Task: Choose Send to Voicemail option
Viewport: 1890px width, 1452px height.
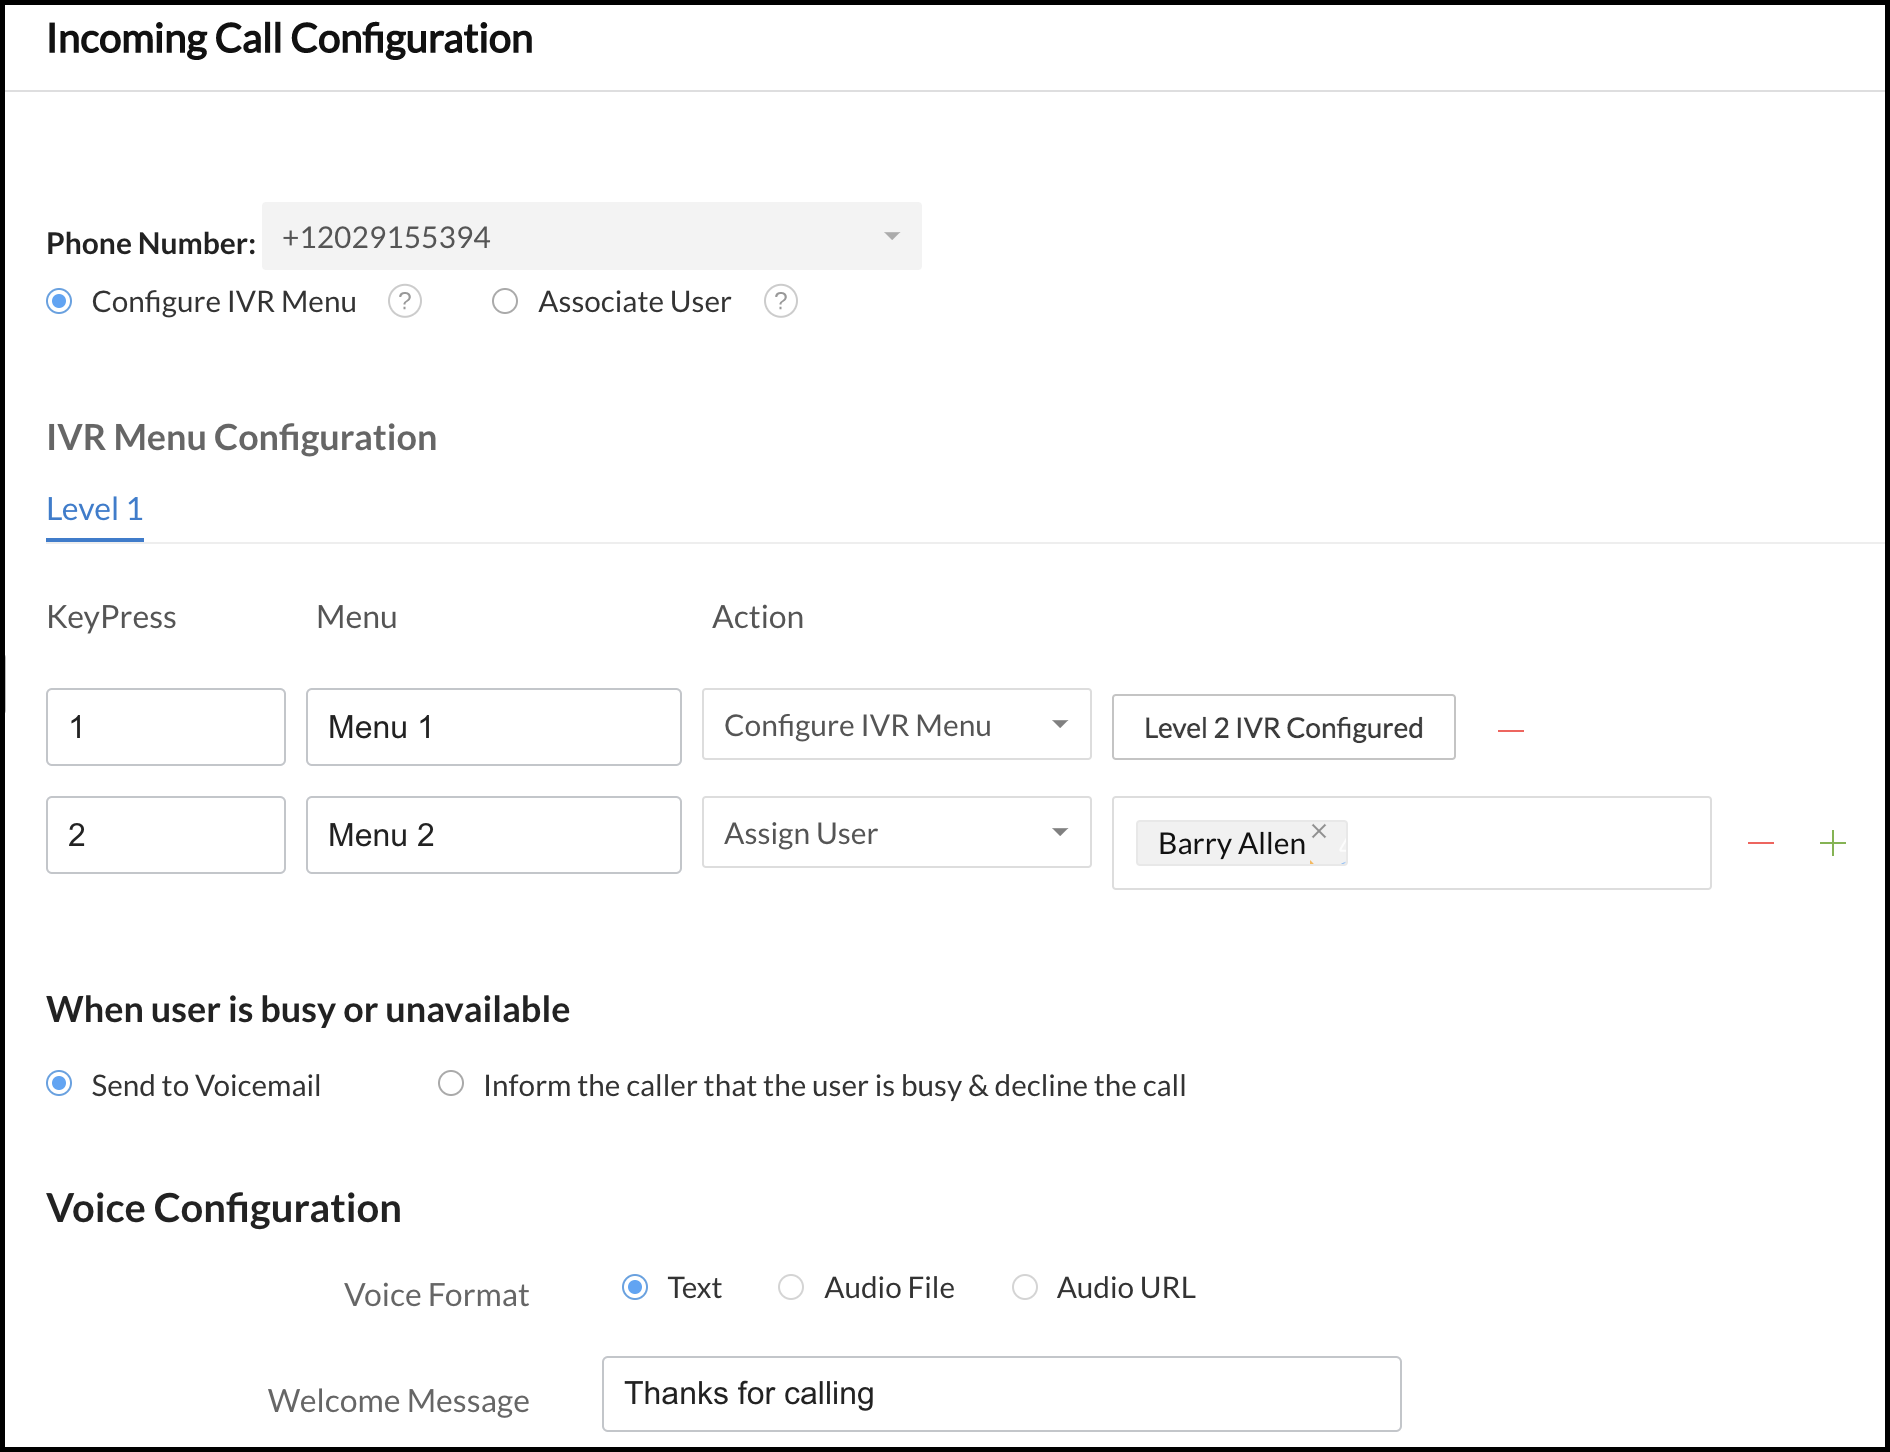Action: tap(60, 1084)
